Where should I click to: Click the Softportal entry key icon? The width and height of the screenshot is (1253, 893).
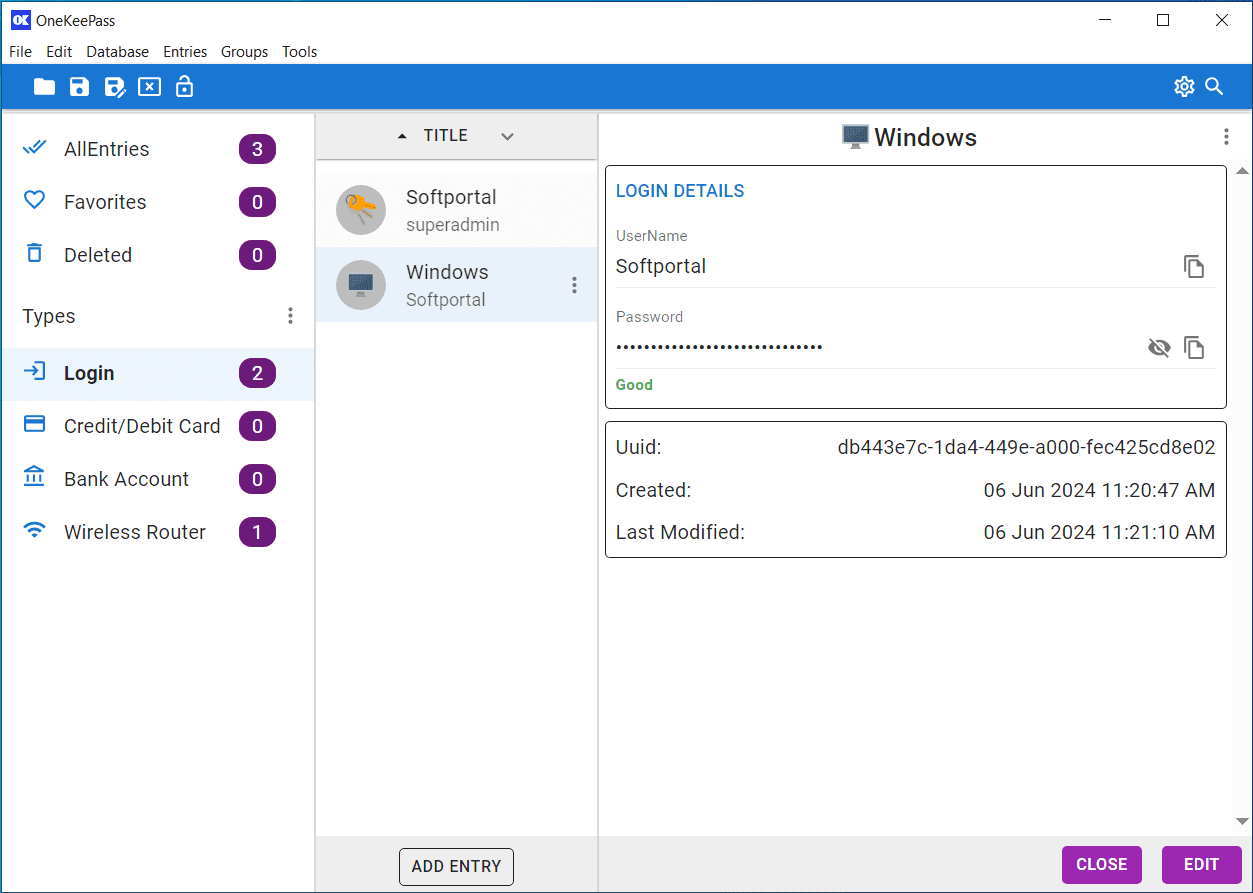[x=361, y=210]
